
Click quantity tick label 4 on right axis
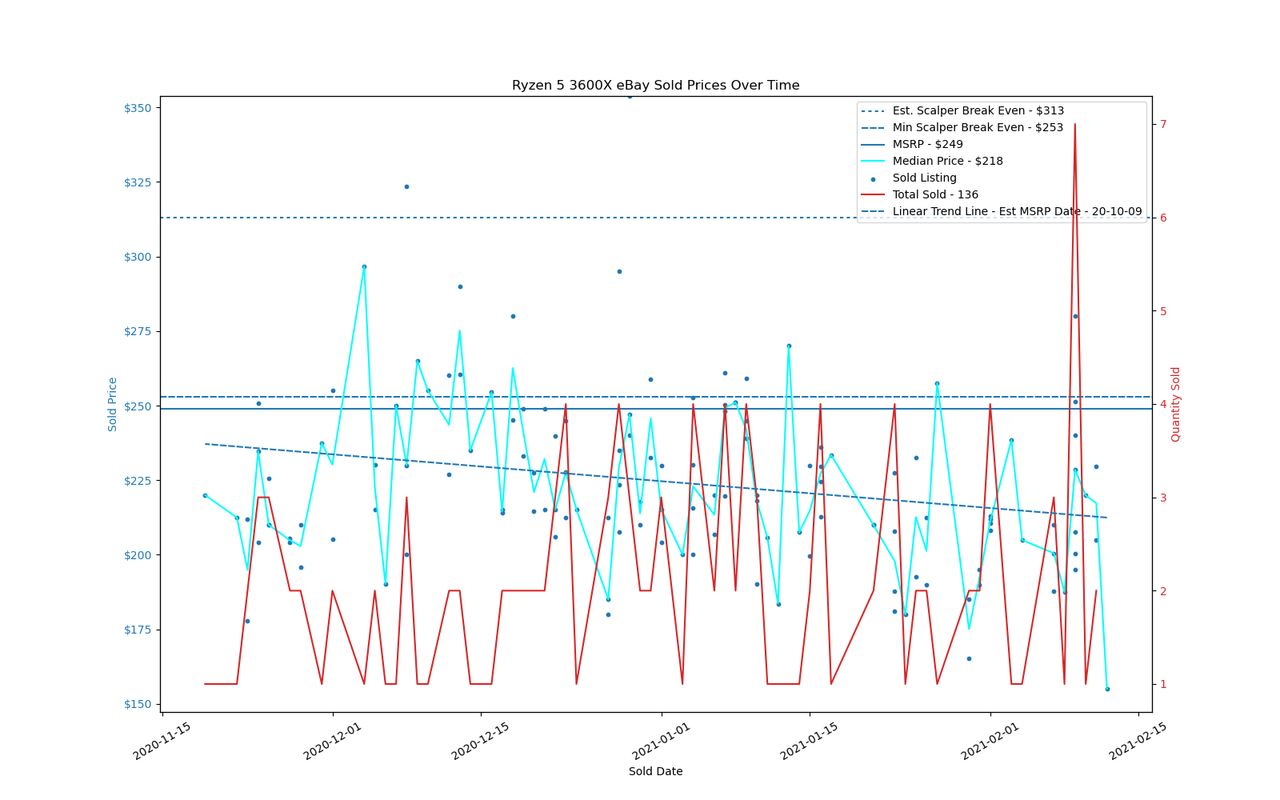(1163, 404)
